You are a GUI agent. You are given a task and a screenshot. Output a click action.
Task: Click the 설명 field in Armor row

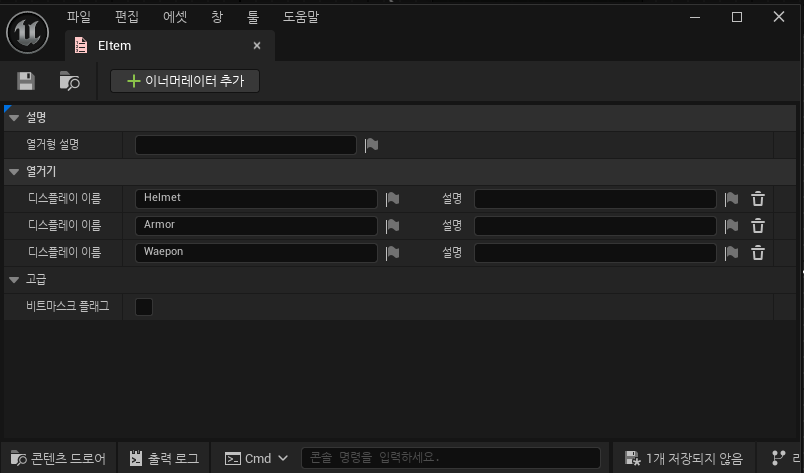[x=595, y=226]
